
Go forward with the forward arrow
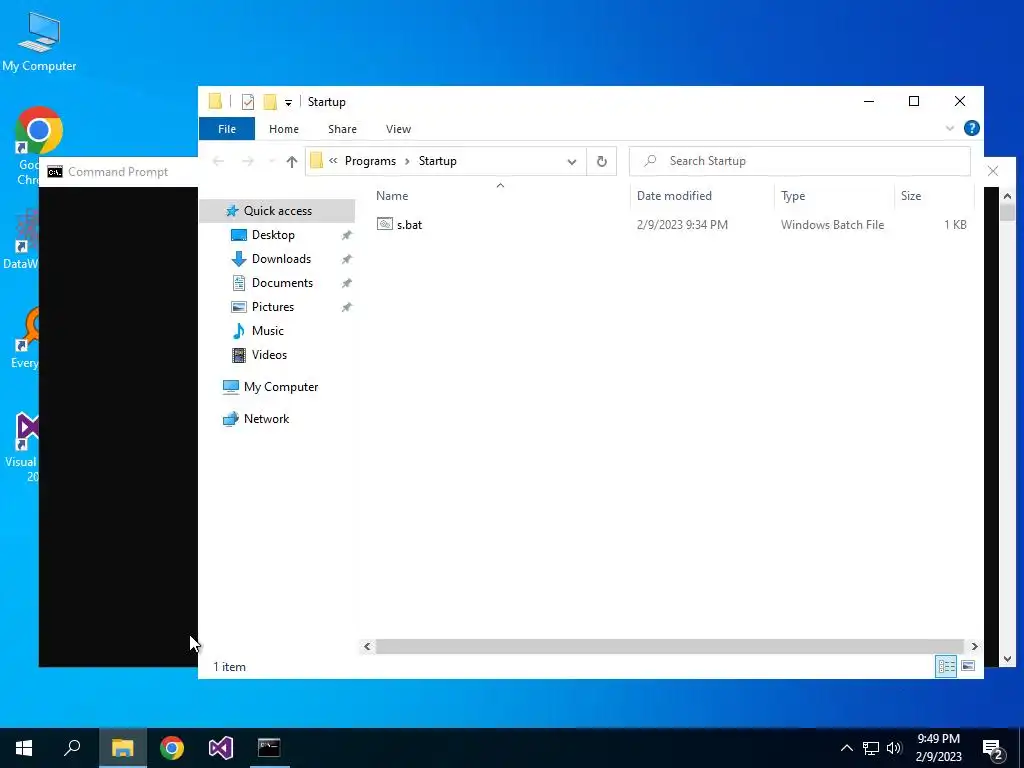(x=248, y=161)
